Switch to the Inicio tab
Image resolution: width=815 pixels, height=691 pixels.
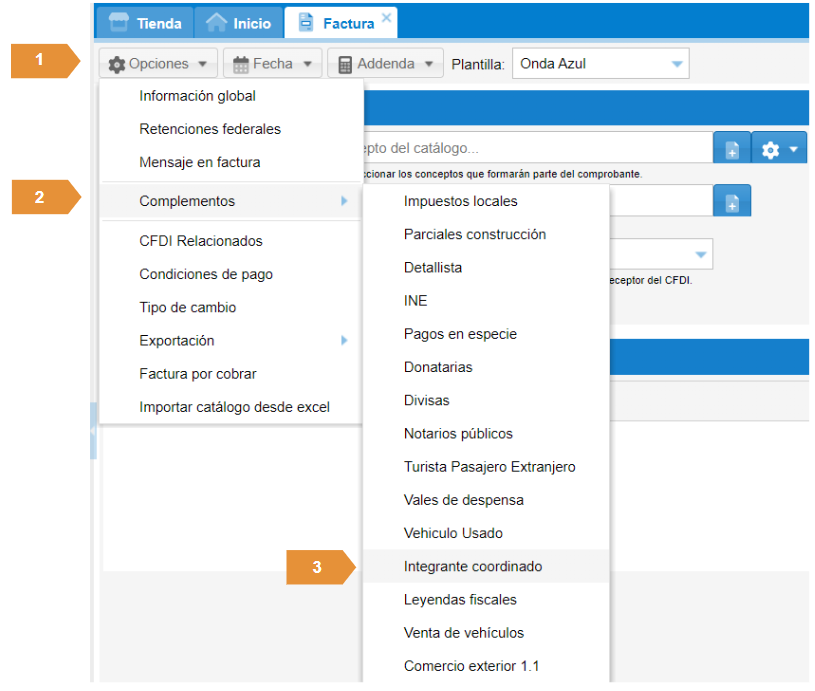pos(238,23)
